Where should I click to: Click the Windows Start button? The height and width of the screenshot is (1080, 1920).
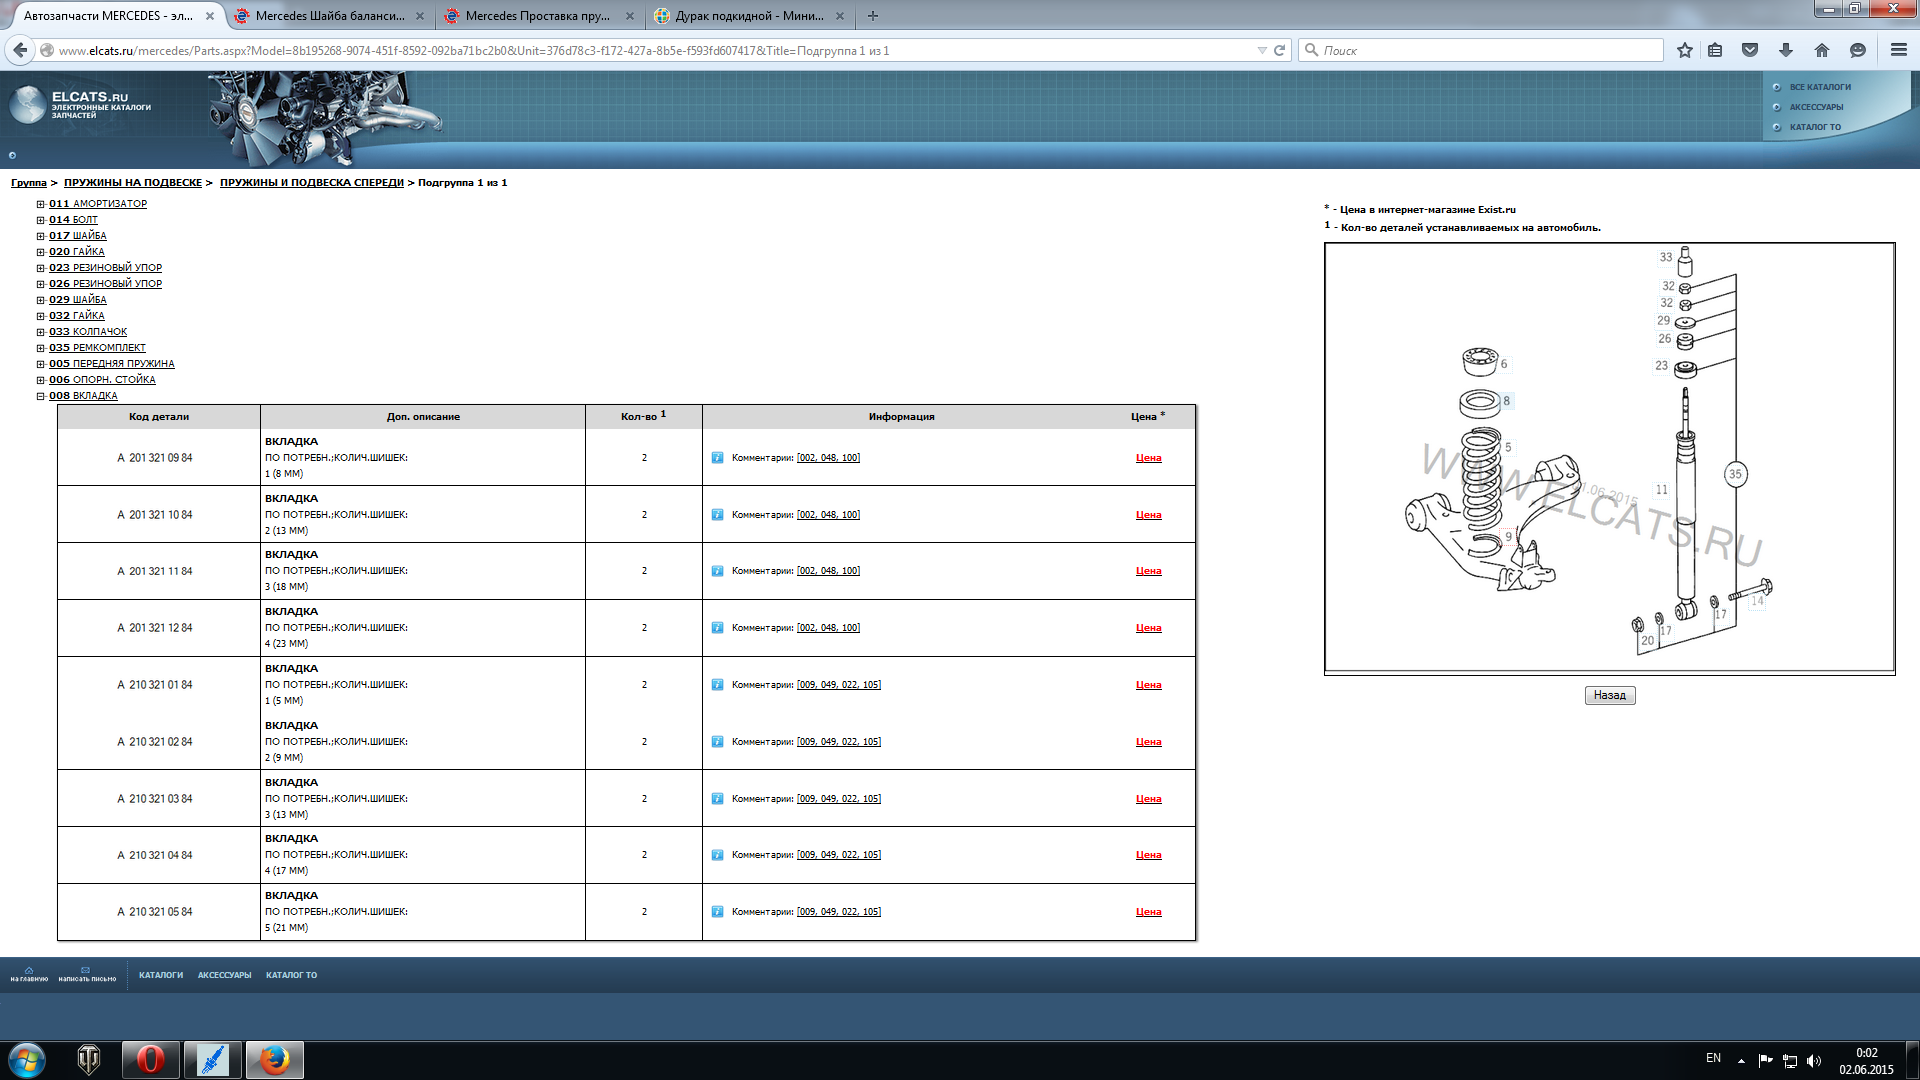point(27,1060)
